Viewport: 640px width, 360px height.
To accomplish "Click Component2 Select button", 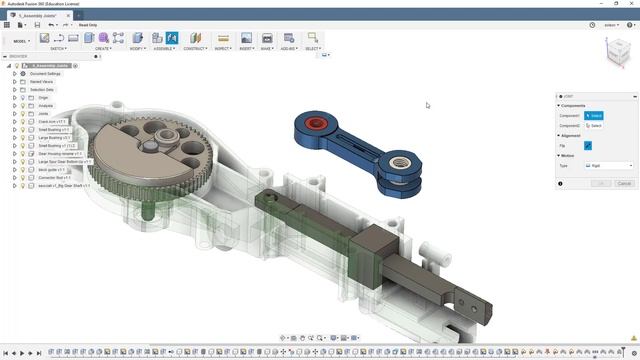I will click(x=593, y=126).
